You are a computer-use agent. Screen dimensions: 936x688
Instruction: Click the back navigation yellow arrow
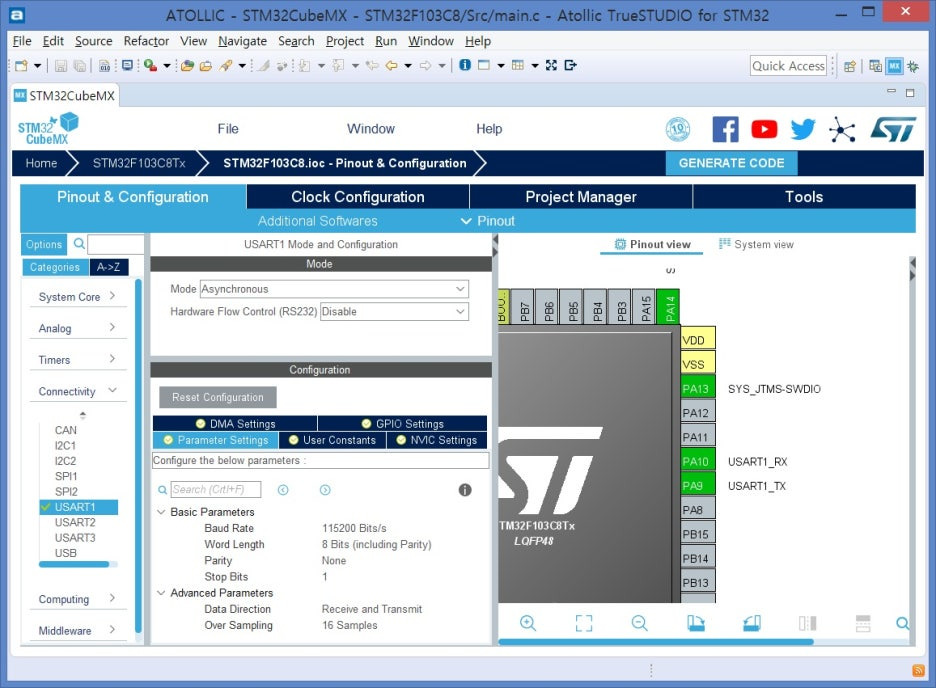(392, 66)
